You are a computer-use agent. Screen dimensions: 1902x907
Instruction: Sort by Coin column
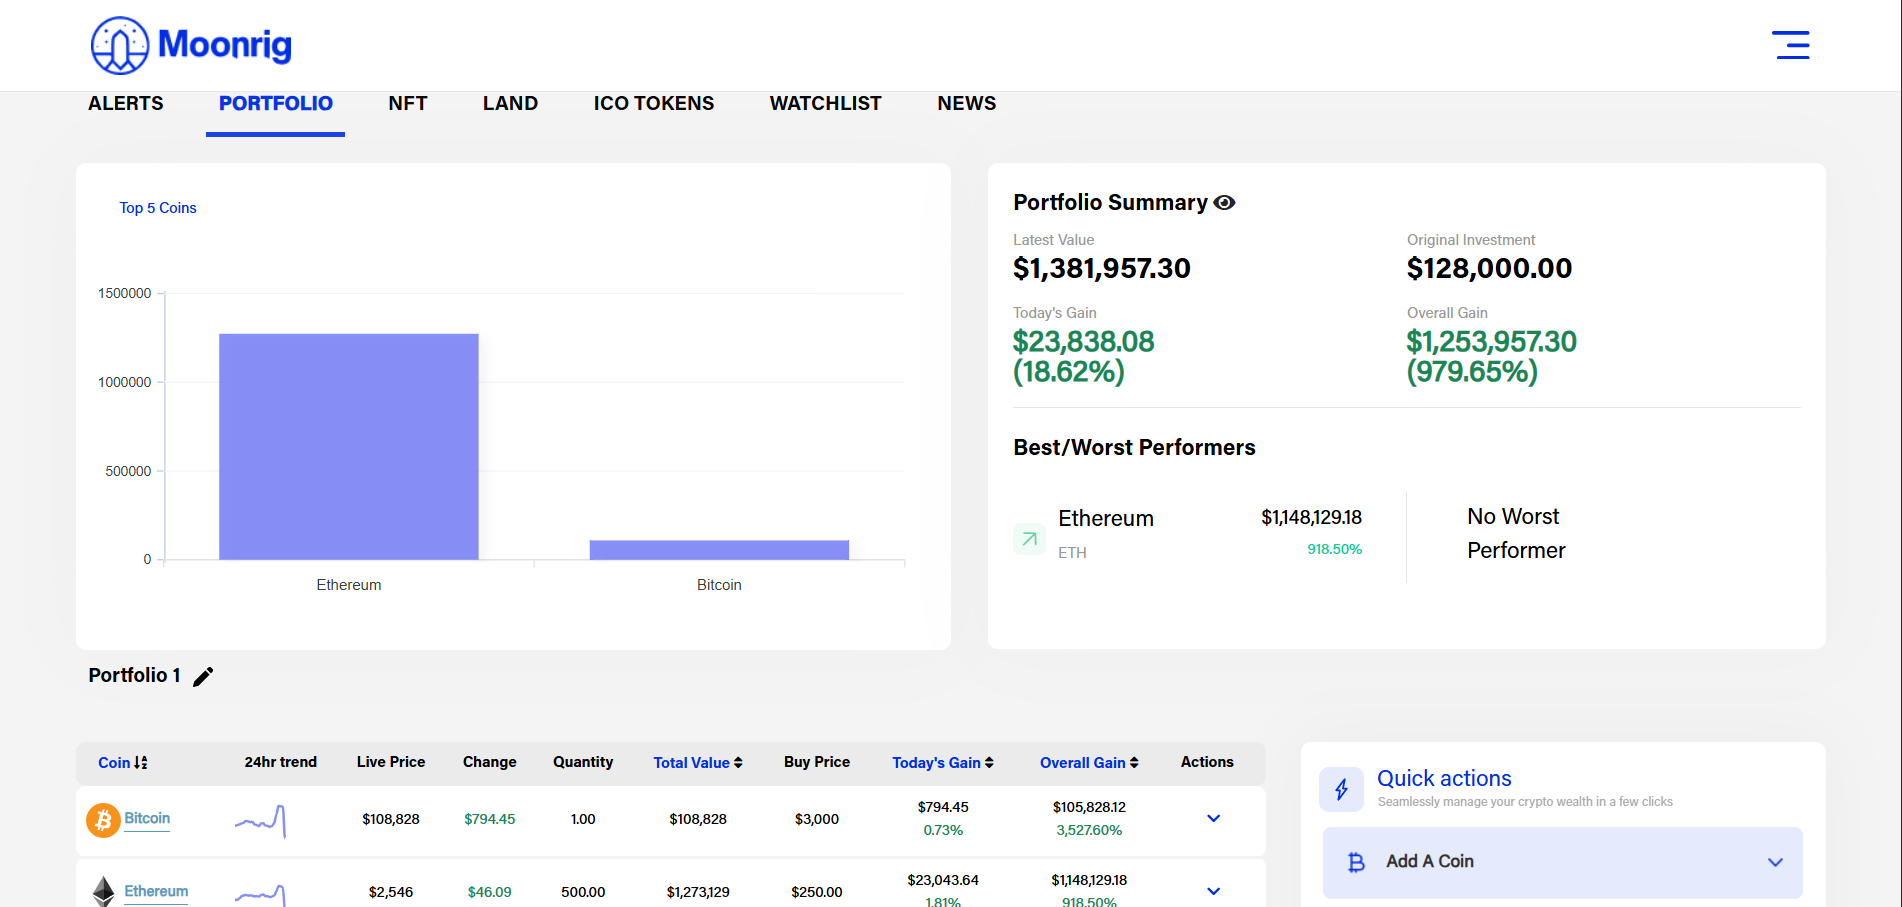coord(123,763)
